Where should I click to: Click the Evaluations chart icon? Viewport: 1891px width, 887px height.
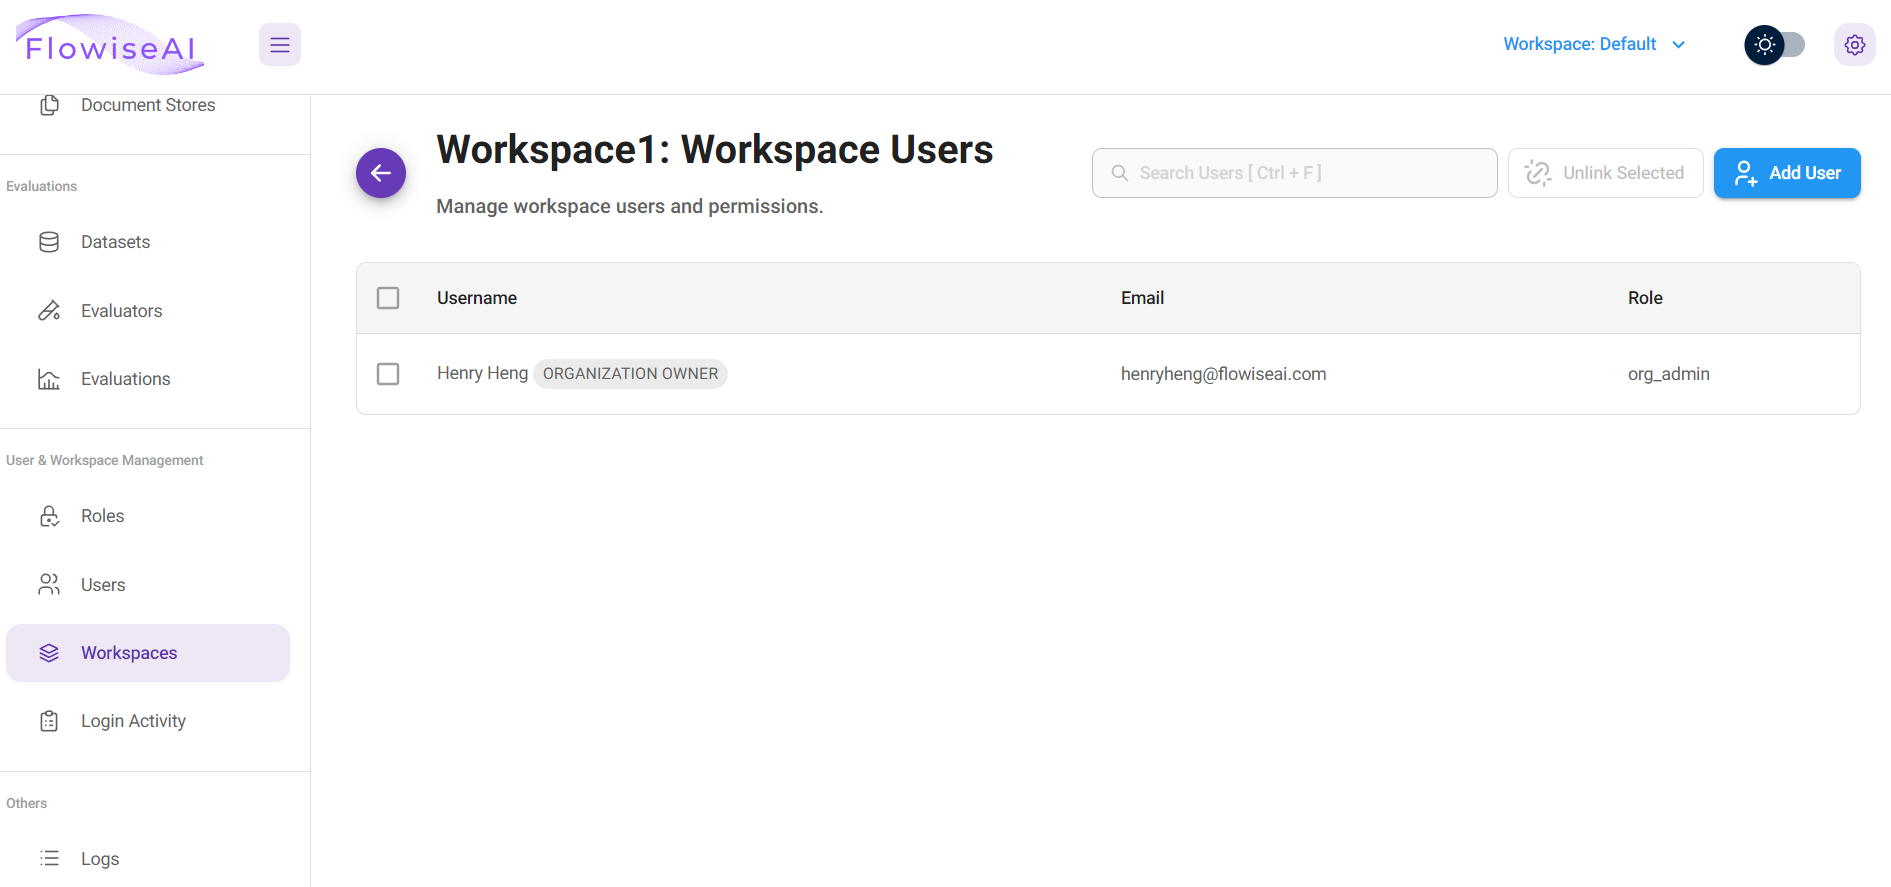(49, 379)
